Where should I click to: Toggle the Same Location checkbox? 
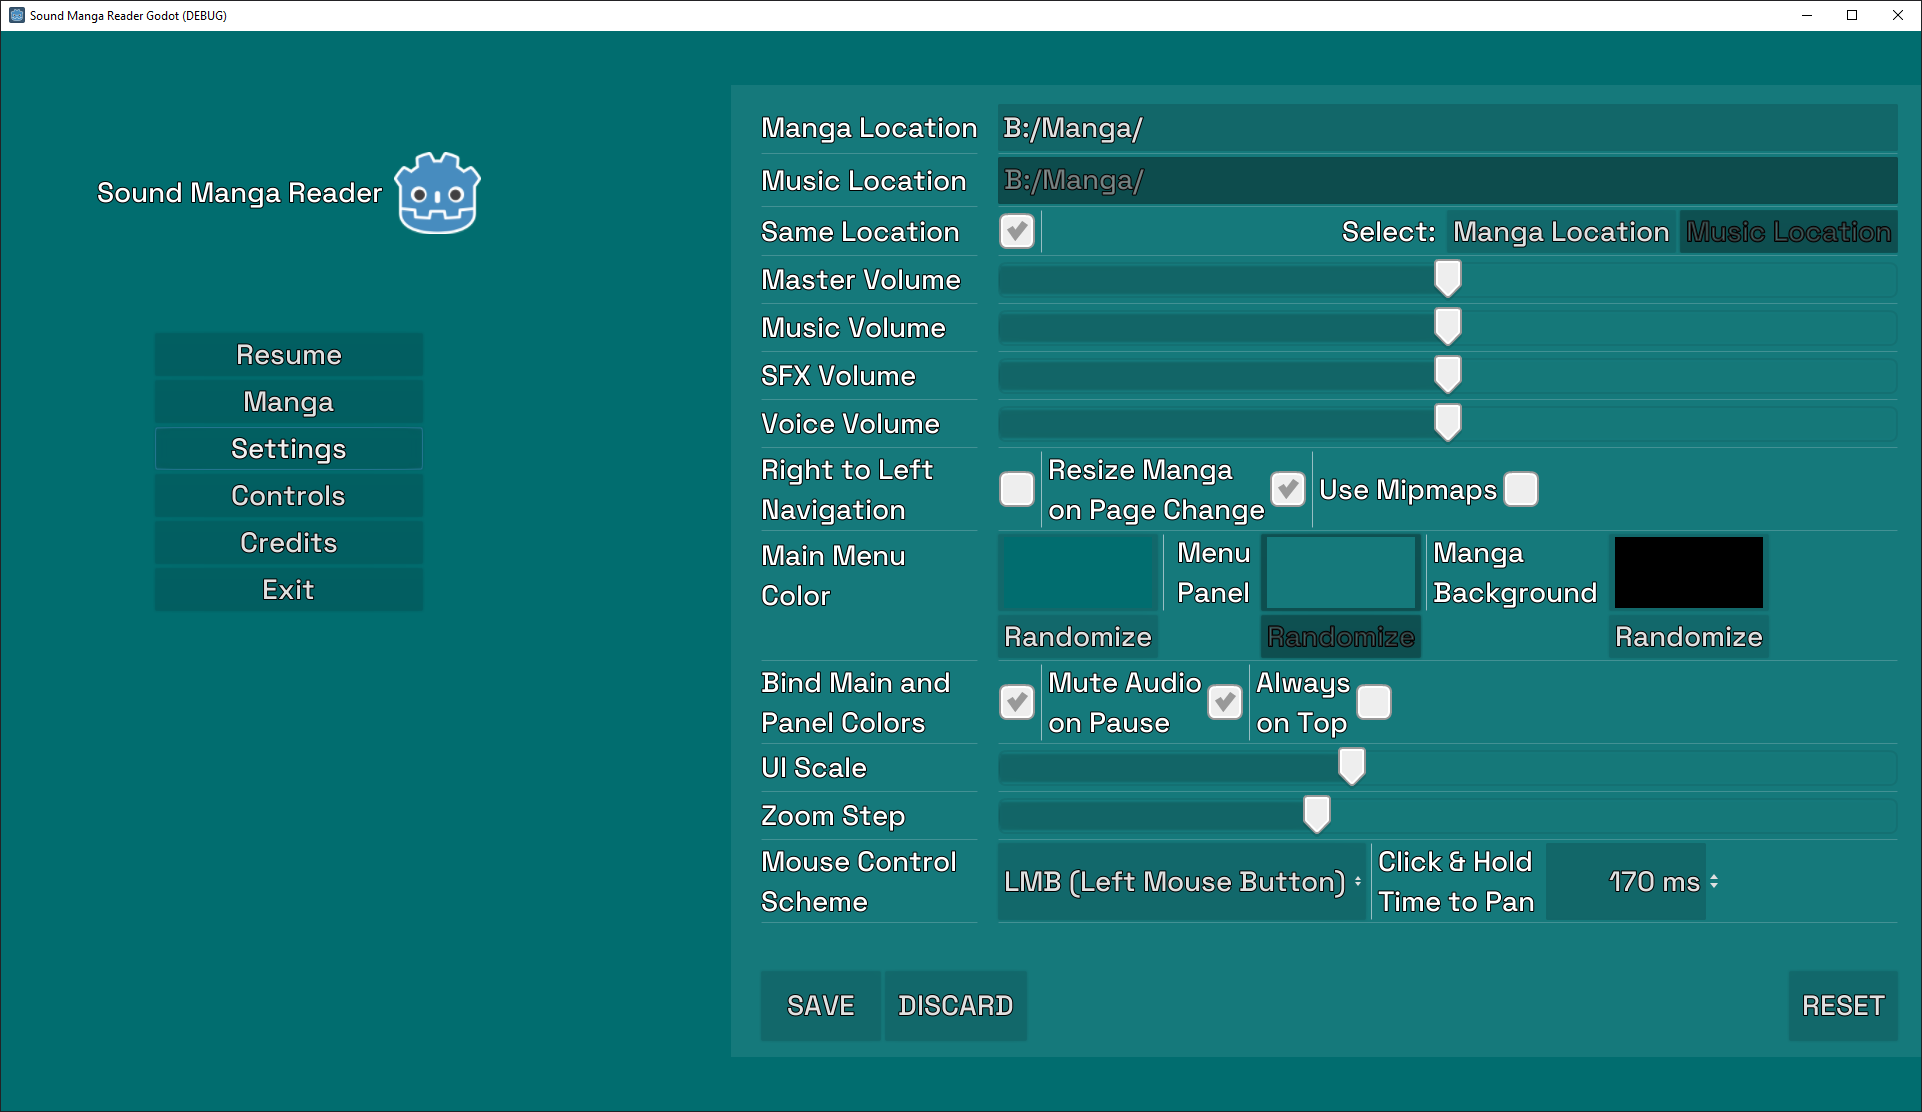tap(1017, 232)
